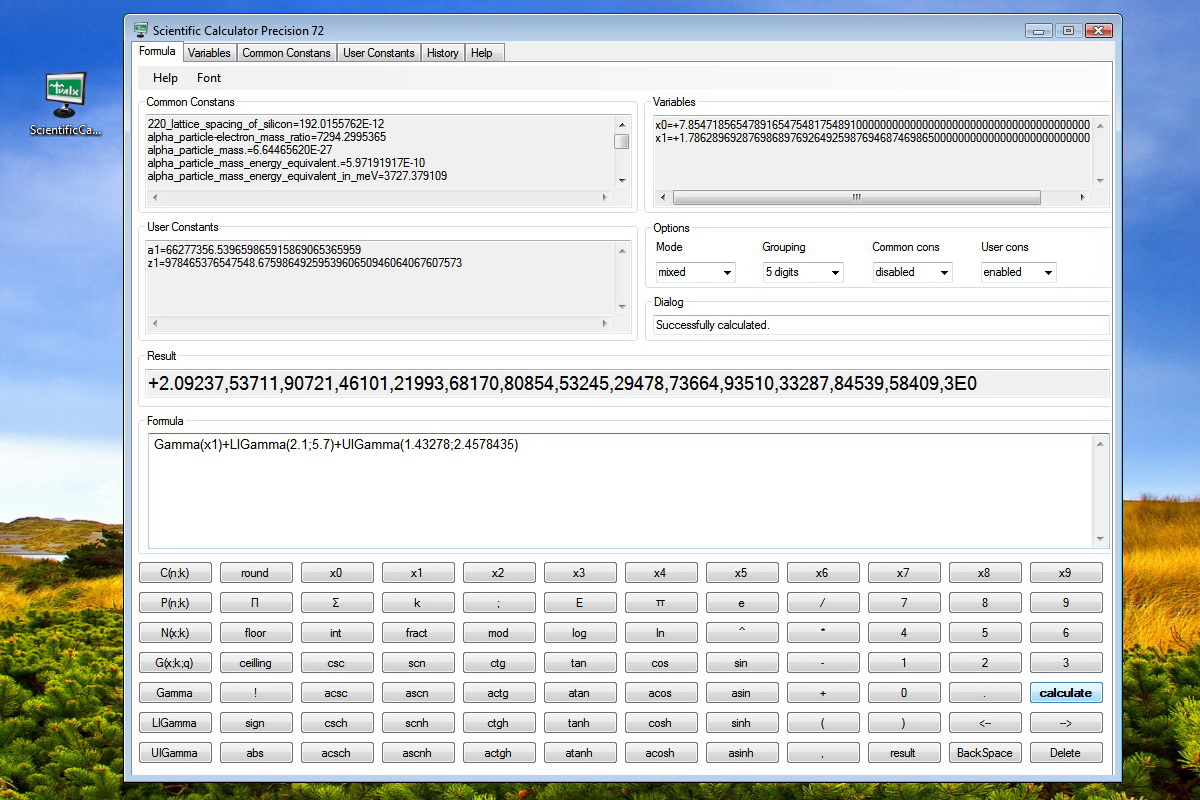Click the C(n;k) combinations button

[x=175, y=573]
